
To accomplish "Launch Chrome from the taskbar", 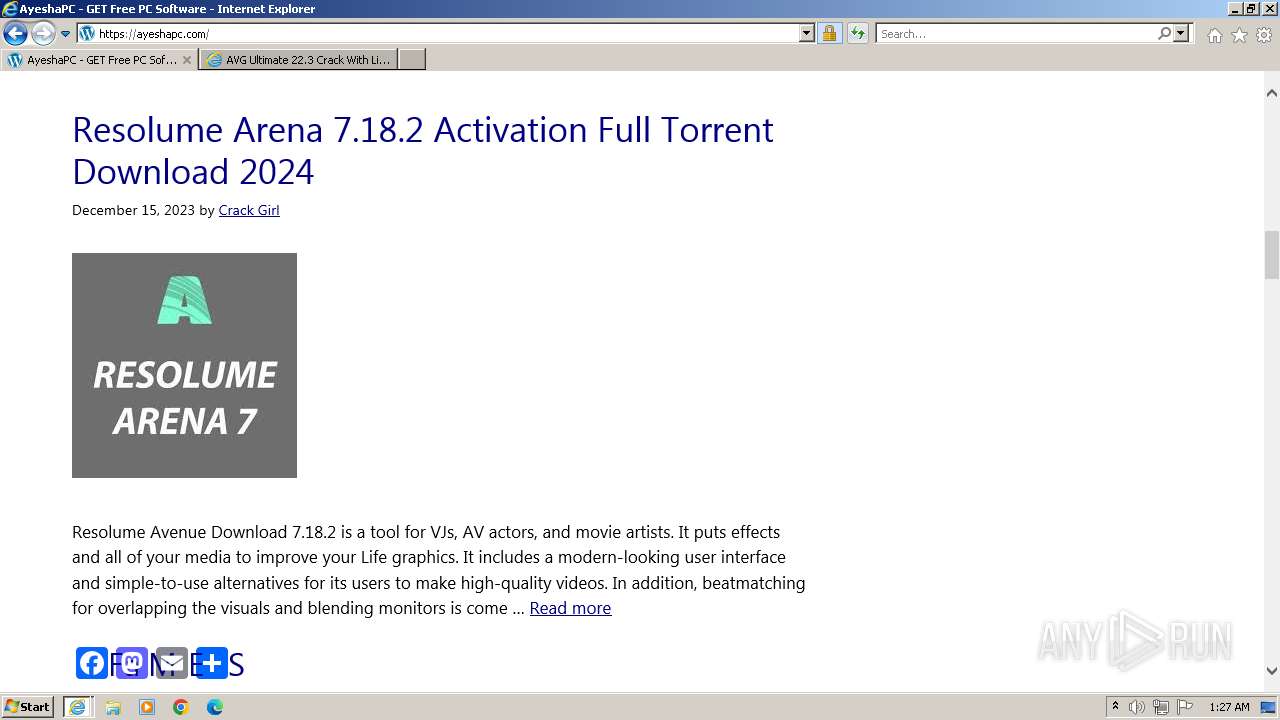I will (x=181, y=707).
